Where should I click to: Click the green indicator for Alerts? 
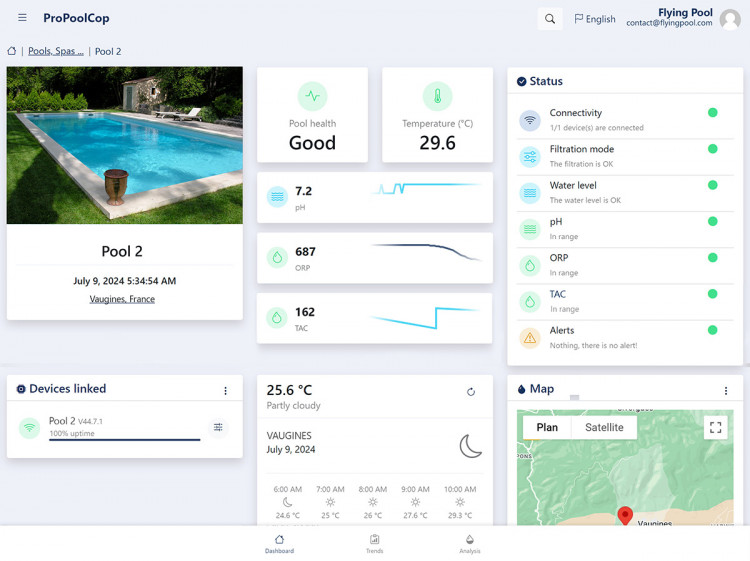[712, 330]
